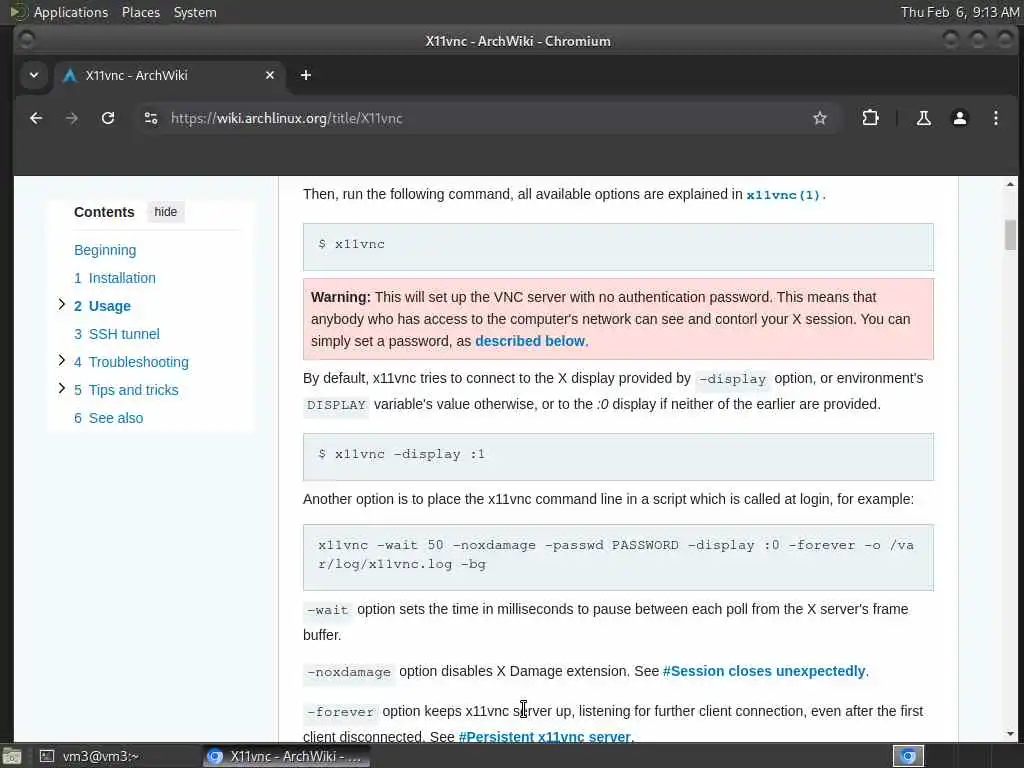Click the window menu button in title bar
Viewport: 1024px width, 768px height.
[x=26, y=40]
